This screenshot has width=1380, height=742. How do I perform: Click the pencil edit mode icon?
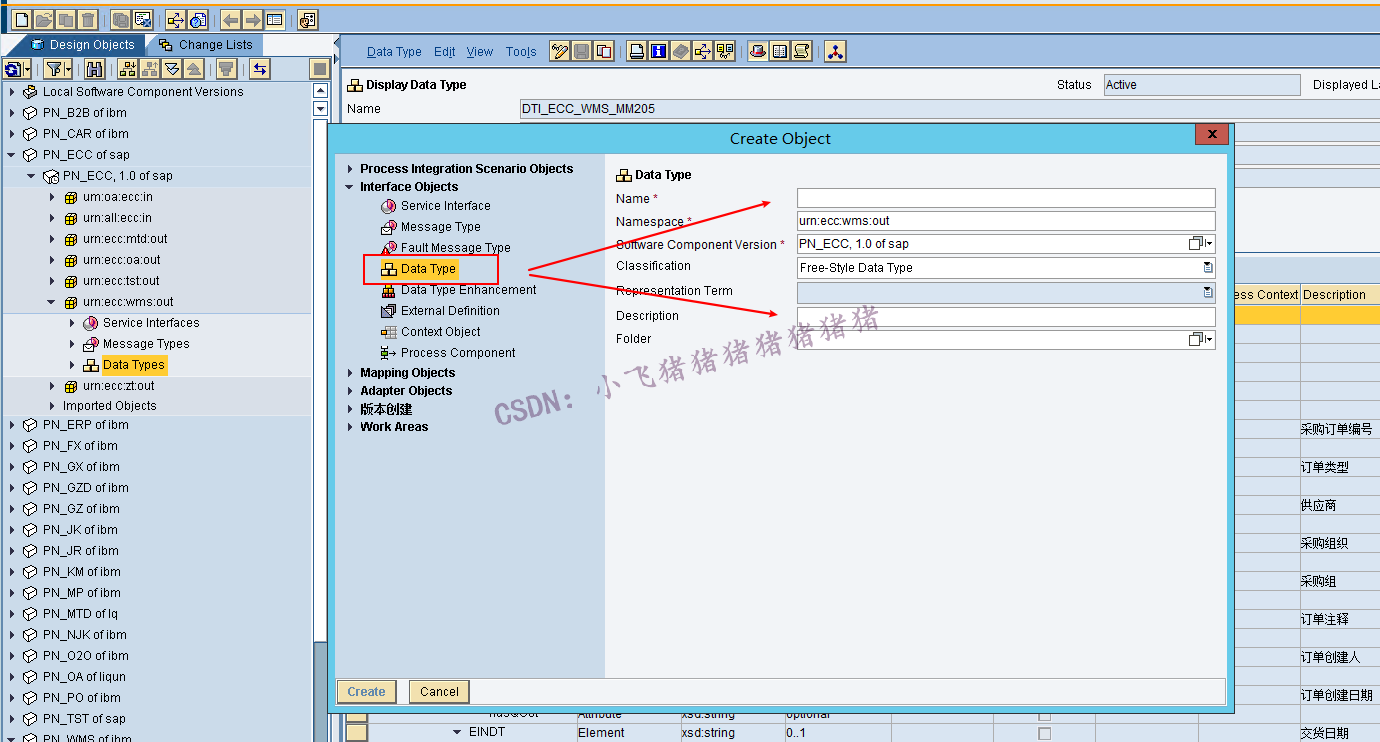pyautogui.click(x=560, y=52)
